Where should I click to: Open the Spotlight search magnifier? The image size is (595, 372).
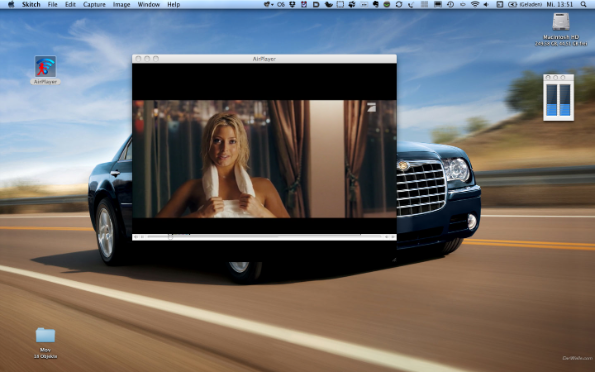pyautogui.click(x=584, y=5)
